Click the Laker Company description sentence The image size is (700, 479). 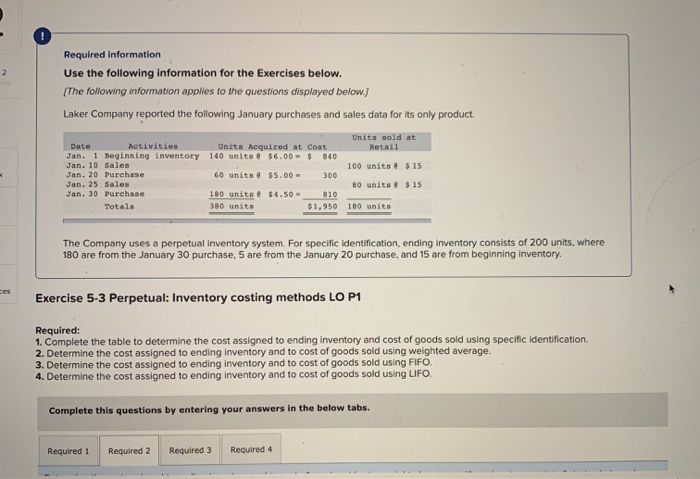268,114
